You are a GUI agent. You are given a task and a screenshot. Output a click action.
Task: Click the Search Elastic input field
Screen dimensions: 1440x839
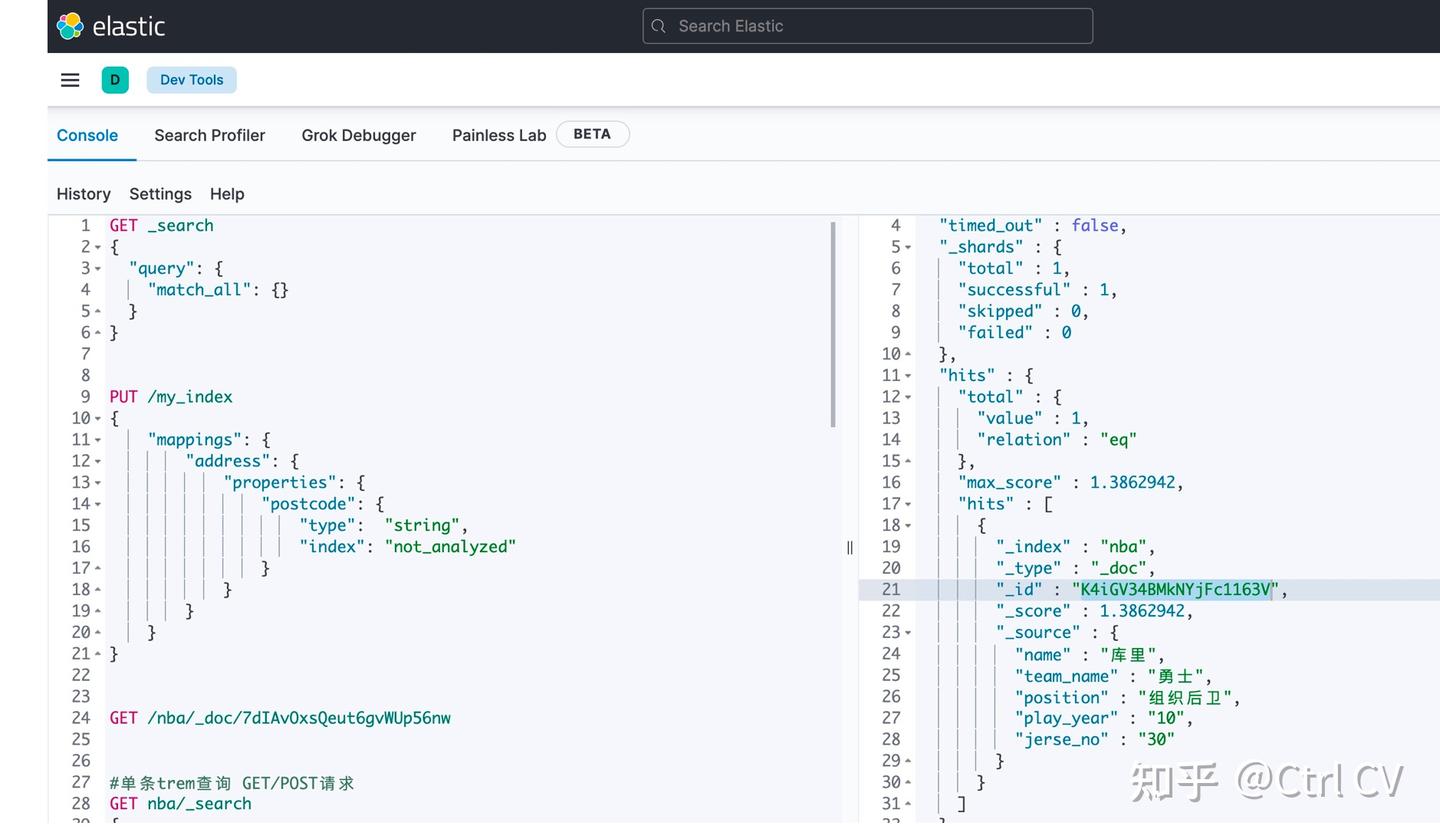(868, 26)
